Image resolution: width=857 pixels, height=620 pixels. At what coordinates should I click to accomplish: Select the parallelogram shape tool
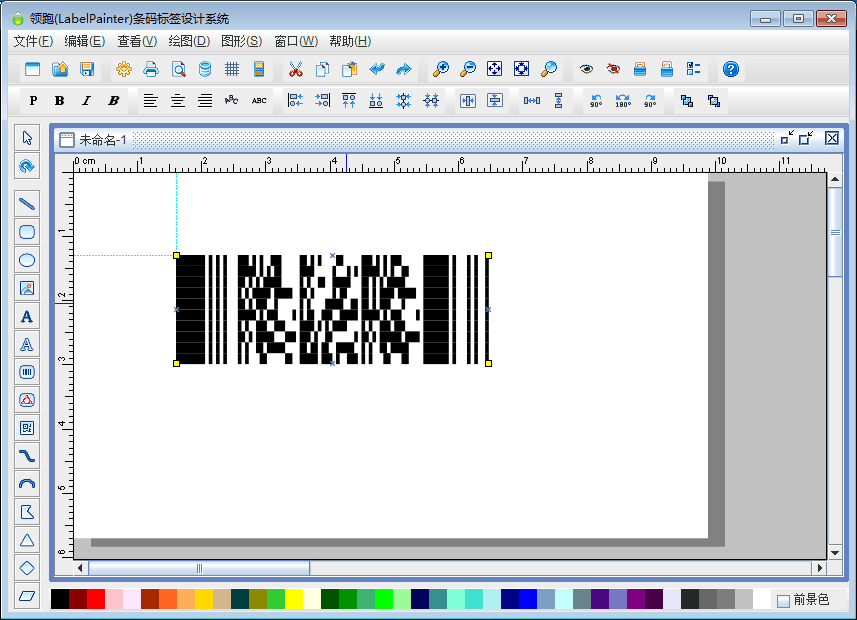27,596
